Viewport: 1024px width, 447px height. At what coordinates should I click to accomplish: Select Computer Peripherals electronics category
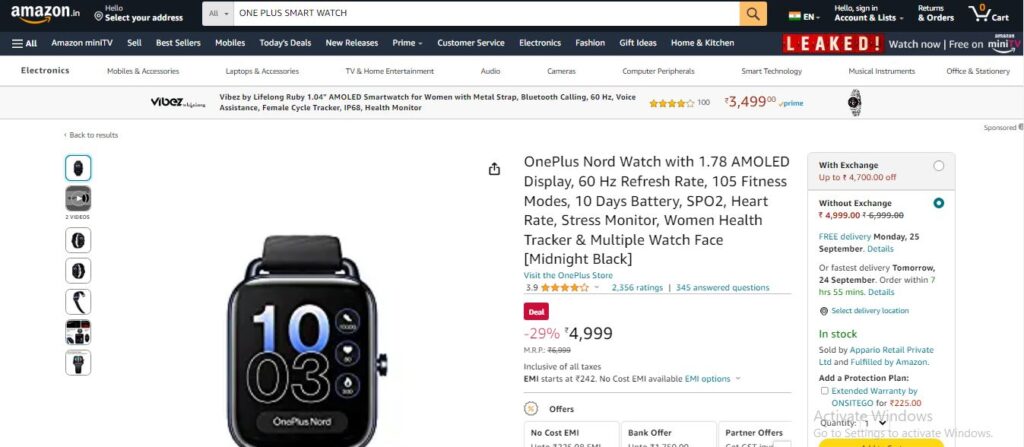click(x=658, y=71)
